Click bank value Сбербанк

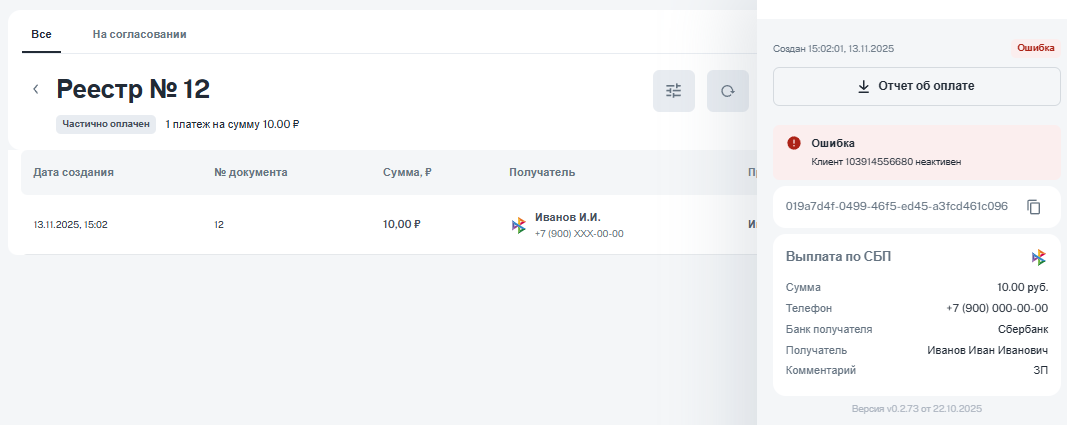[x=1023, y=329]
